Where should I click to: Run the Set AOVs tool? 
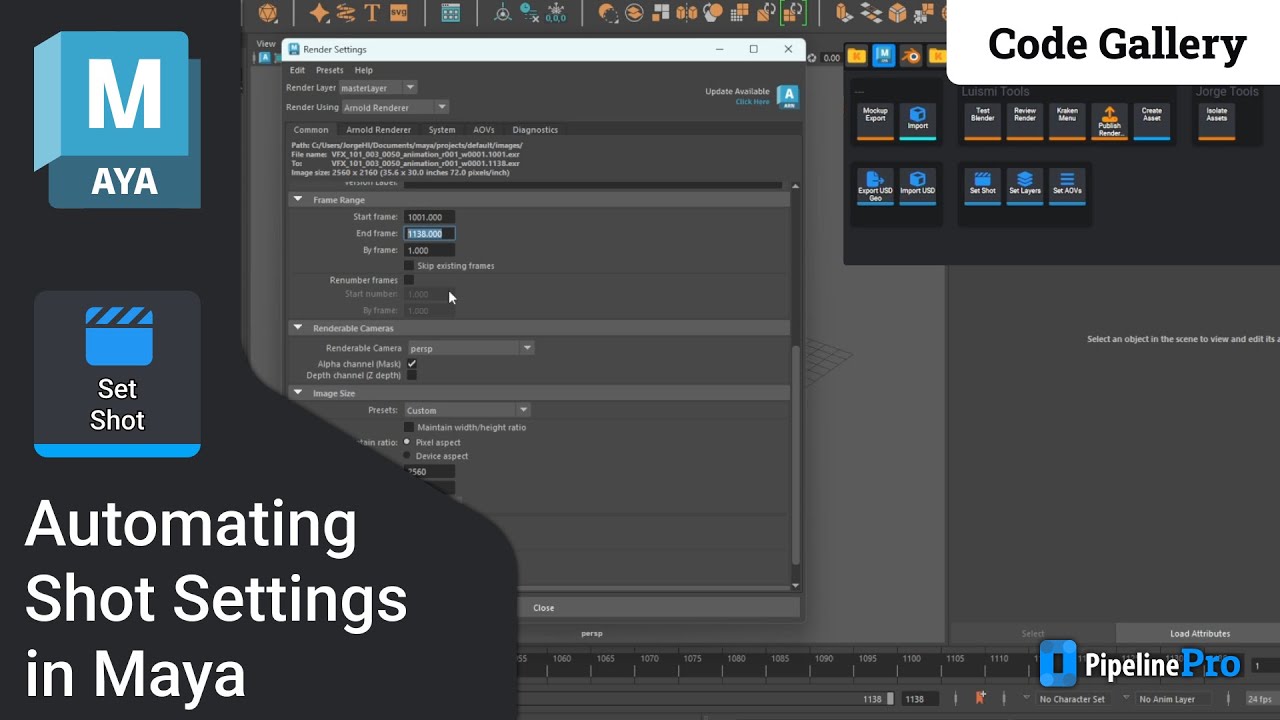1067,185
